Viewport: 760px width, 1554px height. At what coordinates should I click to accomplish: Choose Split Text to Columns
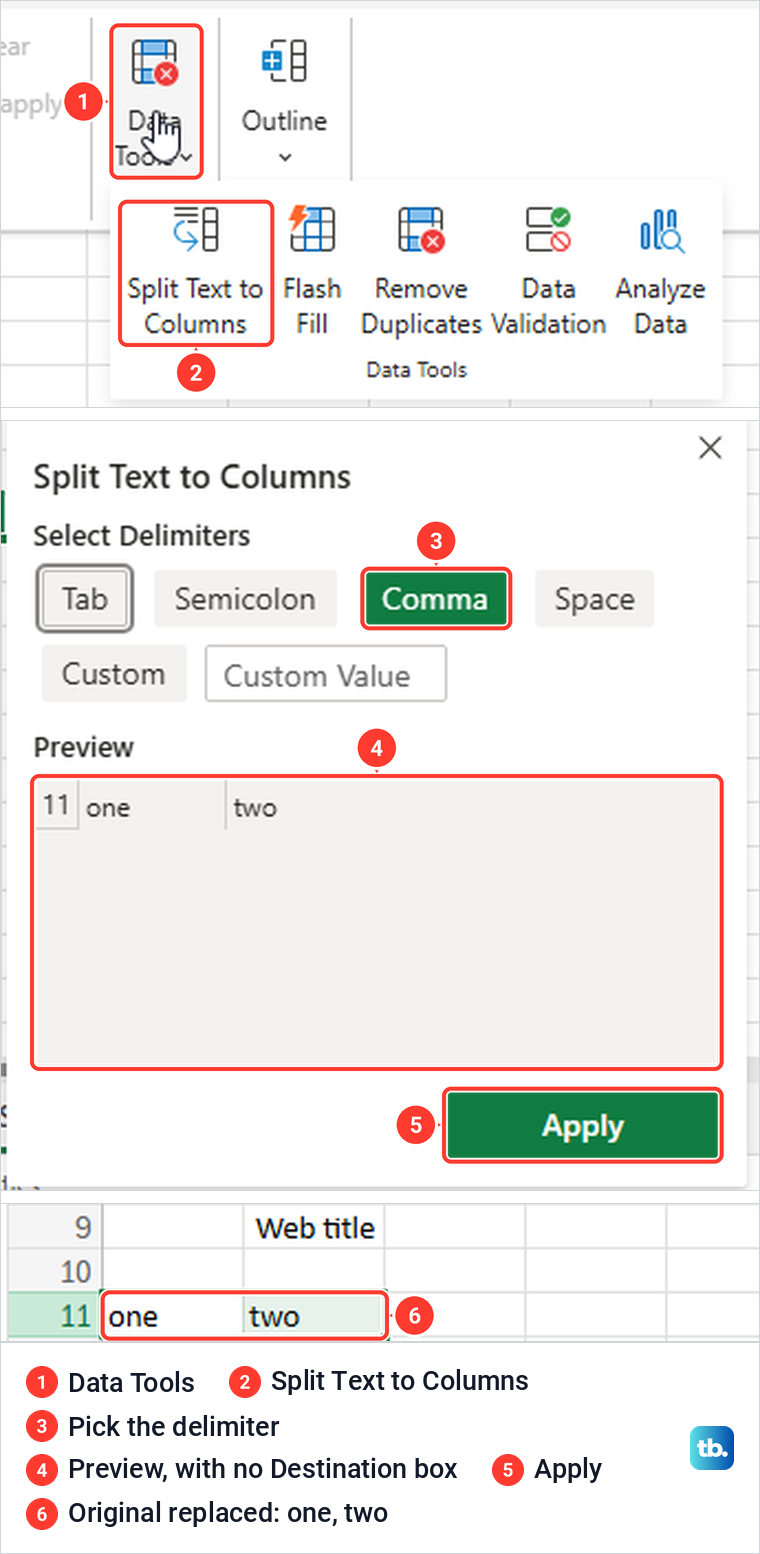pos(195,273)
